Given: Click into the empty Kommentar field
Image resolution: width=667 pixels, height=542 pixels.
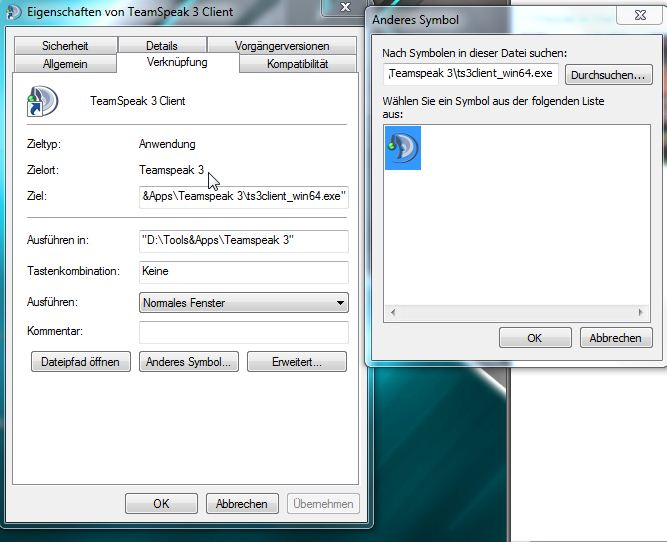Looking at the screenshot, I should (x=244, y=332).
